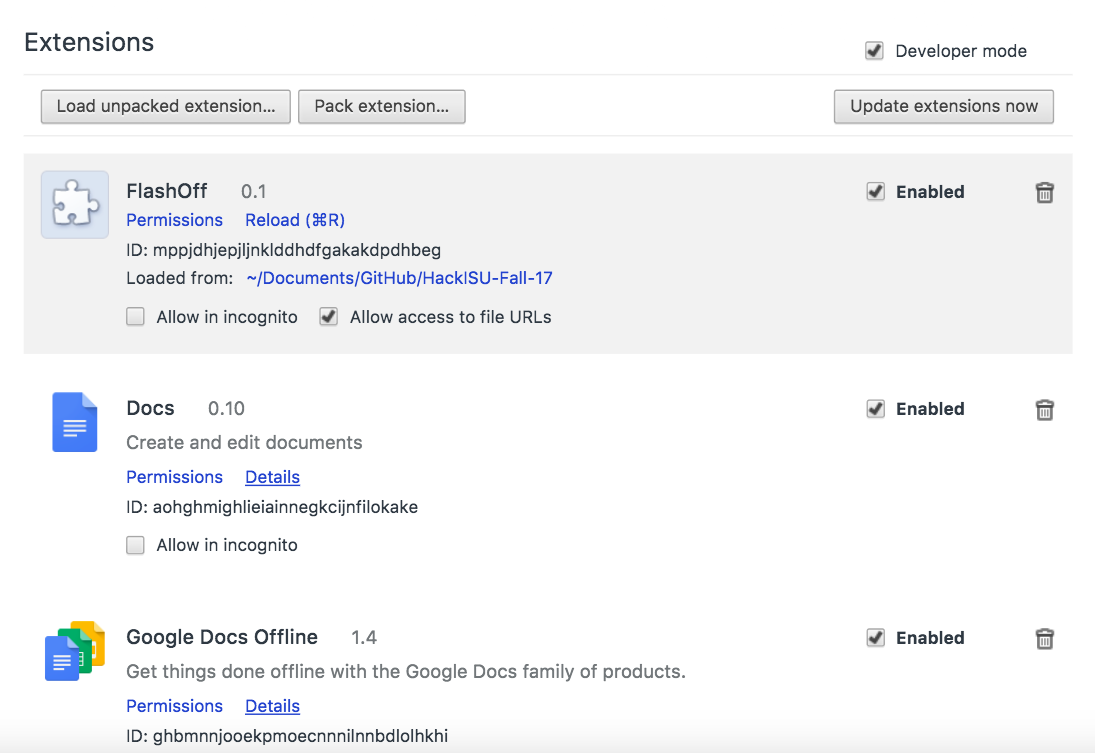Screen dimensions: 1095x753
Task: Delete FlashOff using its trash icon
Action: click(1044, 193)
